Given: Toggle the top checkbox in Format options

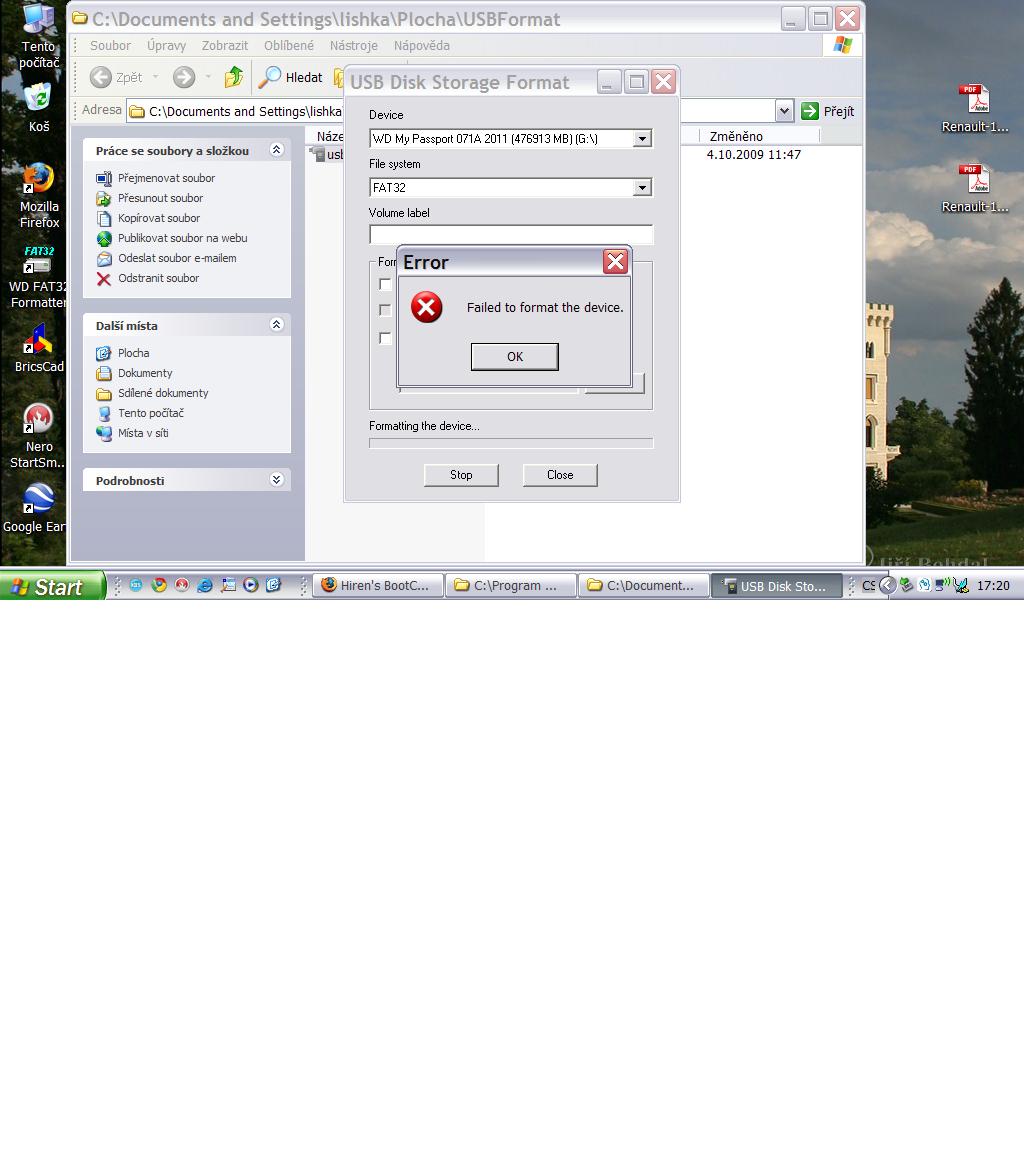Looking at the screenshot, I should (385, 284).
